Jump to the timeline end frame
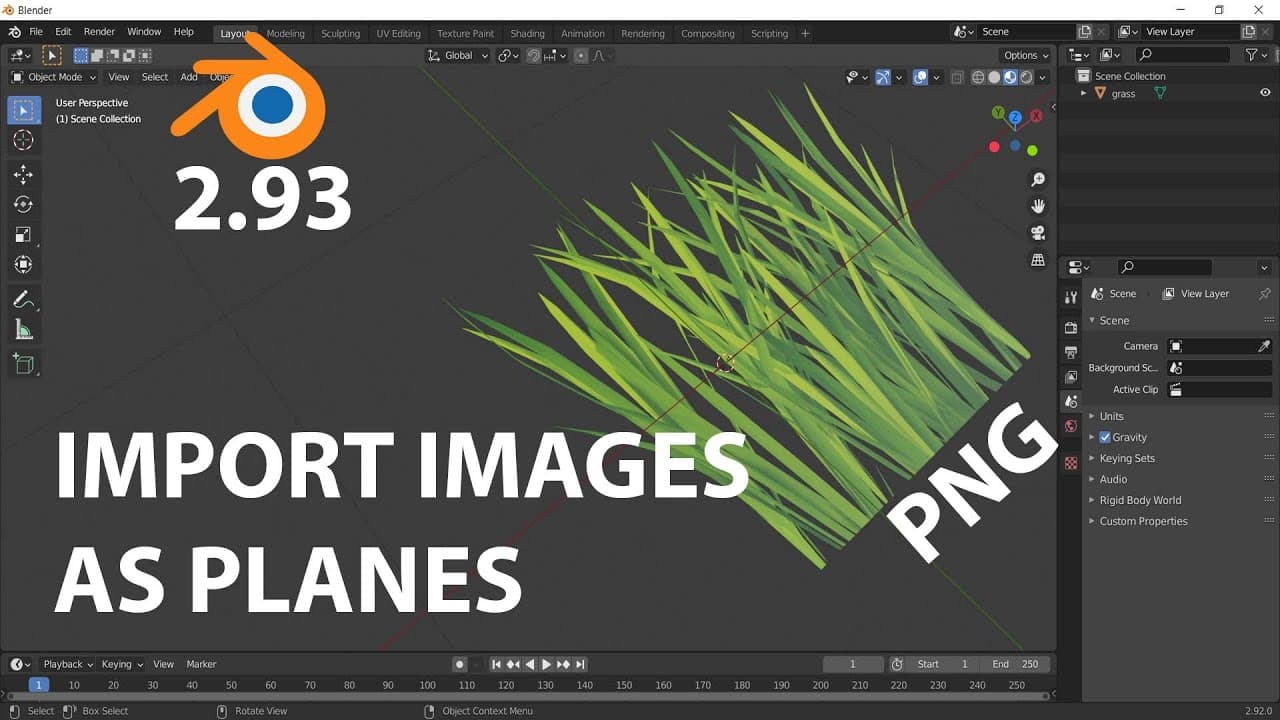The height and width of the screenshot is (720, 1280). point(580,664)
